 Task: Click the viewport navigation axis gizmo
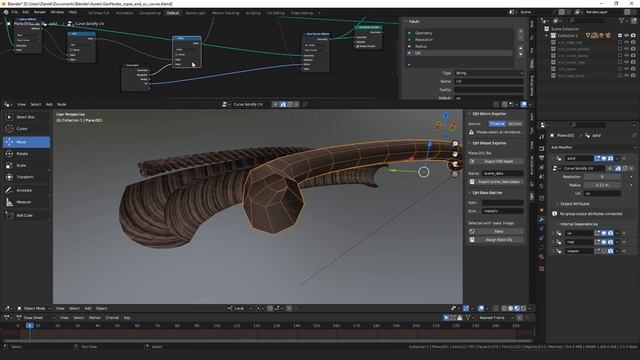[x=445, y=124]
